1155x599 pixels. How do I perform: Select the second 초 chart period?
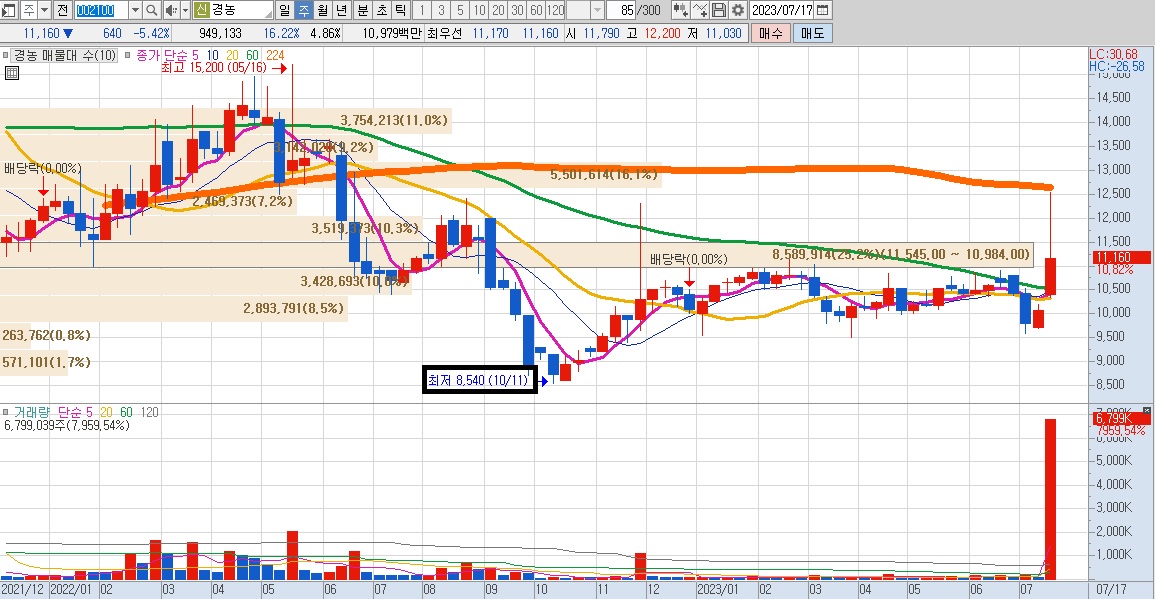pos(382,10)
